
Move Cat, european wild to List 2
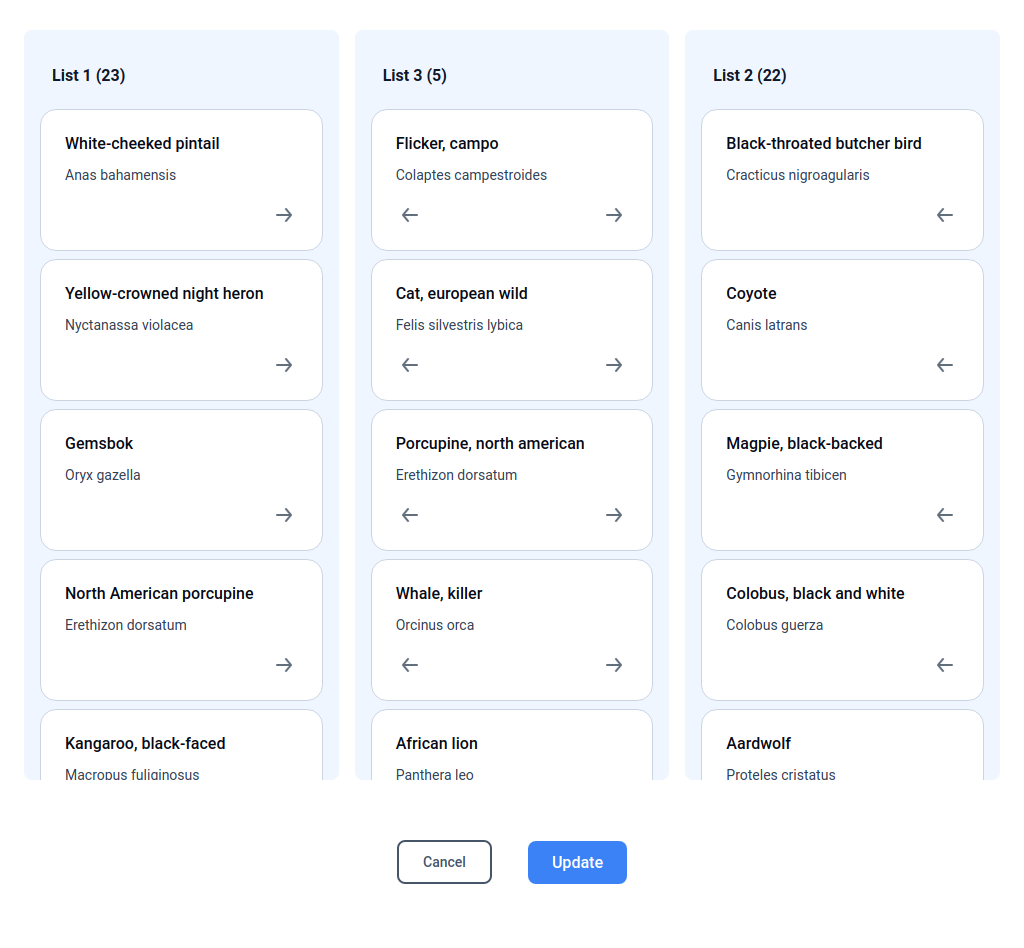click(x=613, y=365)
